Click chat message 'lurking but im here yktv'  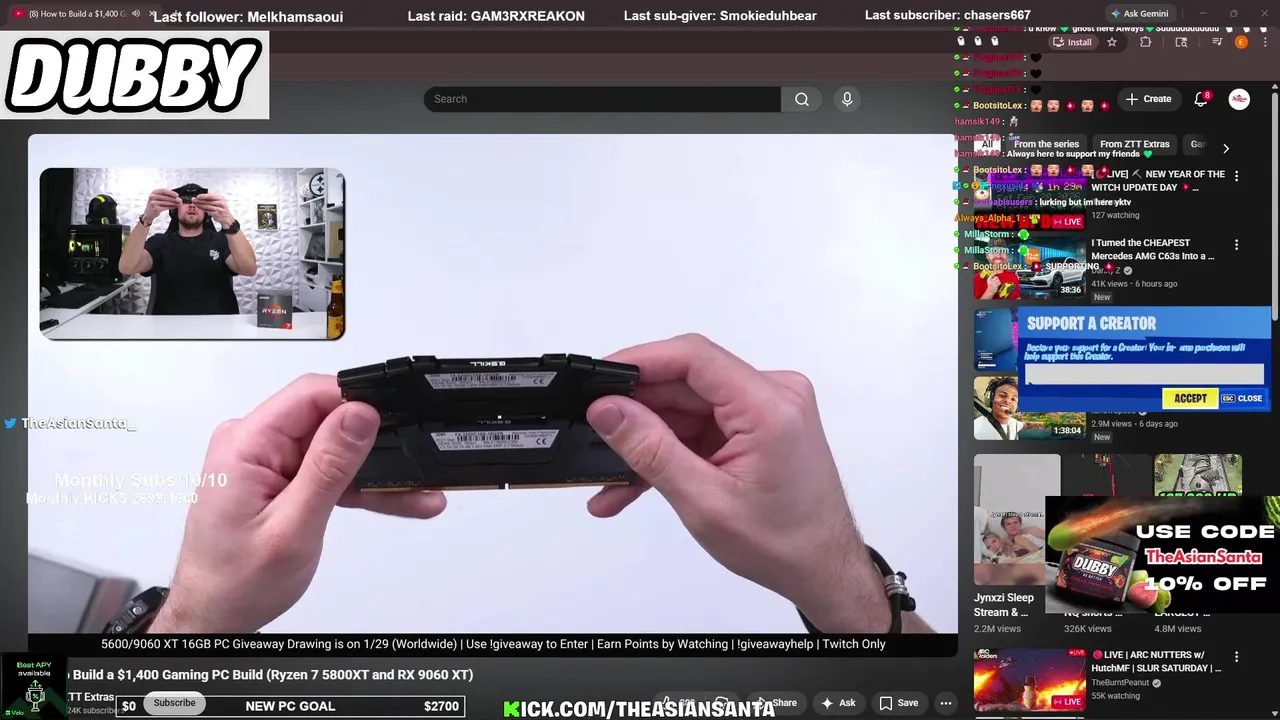pos(1085,202)
